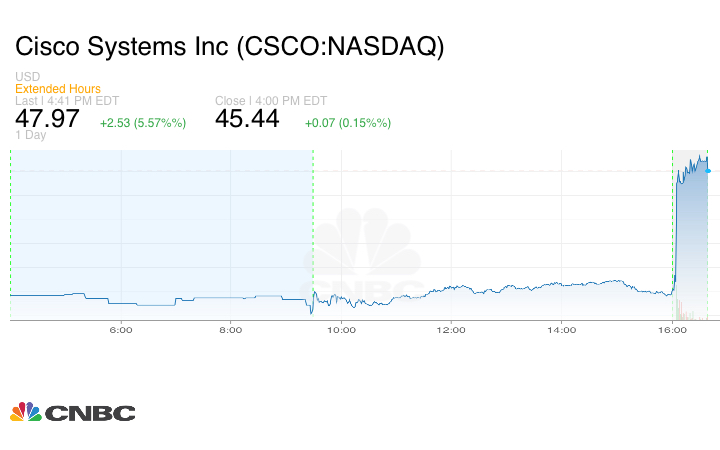
Task: Click the Cisco Systems Inc (CSCO:NASDAQ) title
Action: (x=229, y=47)
